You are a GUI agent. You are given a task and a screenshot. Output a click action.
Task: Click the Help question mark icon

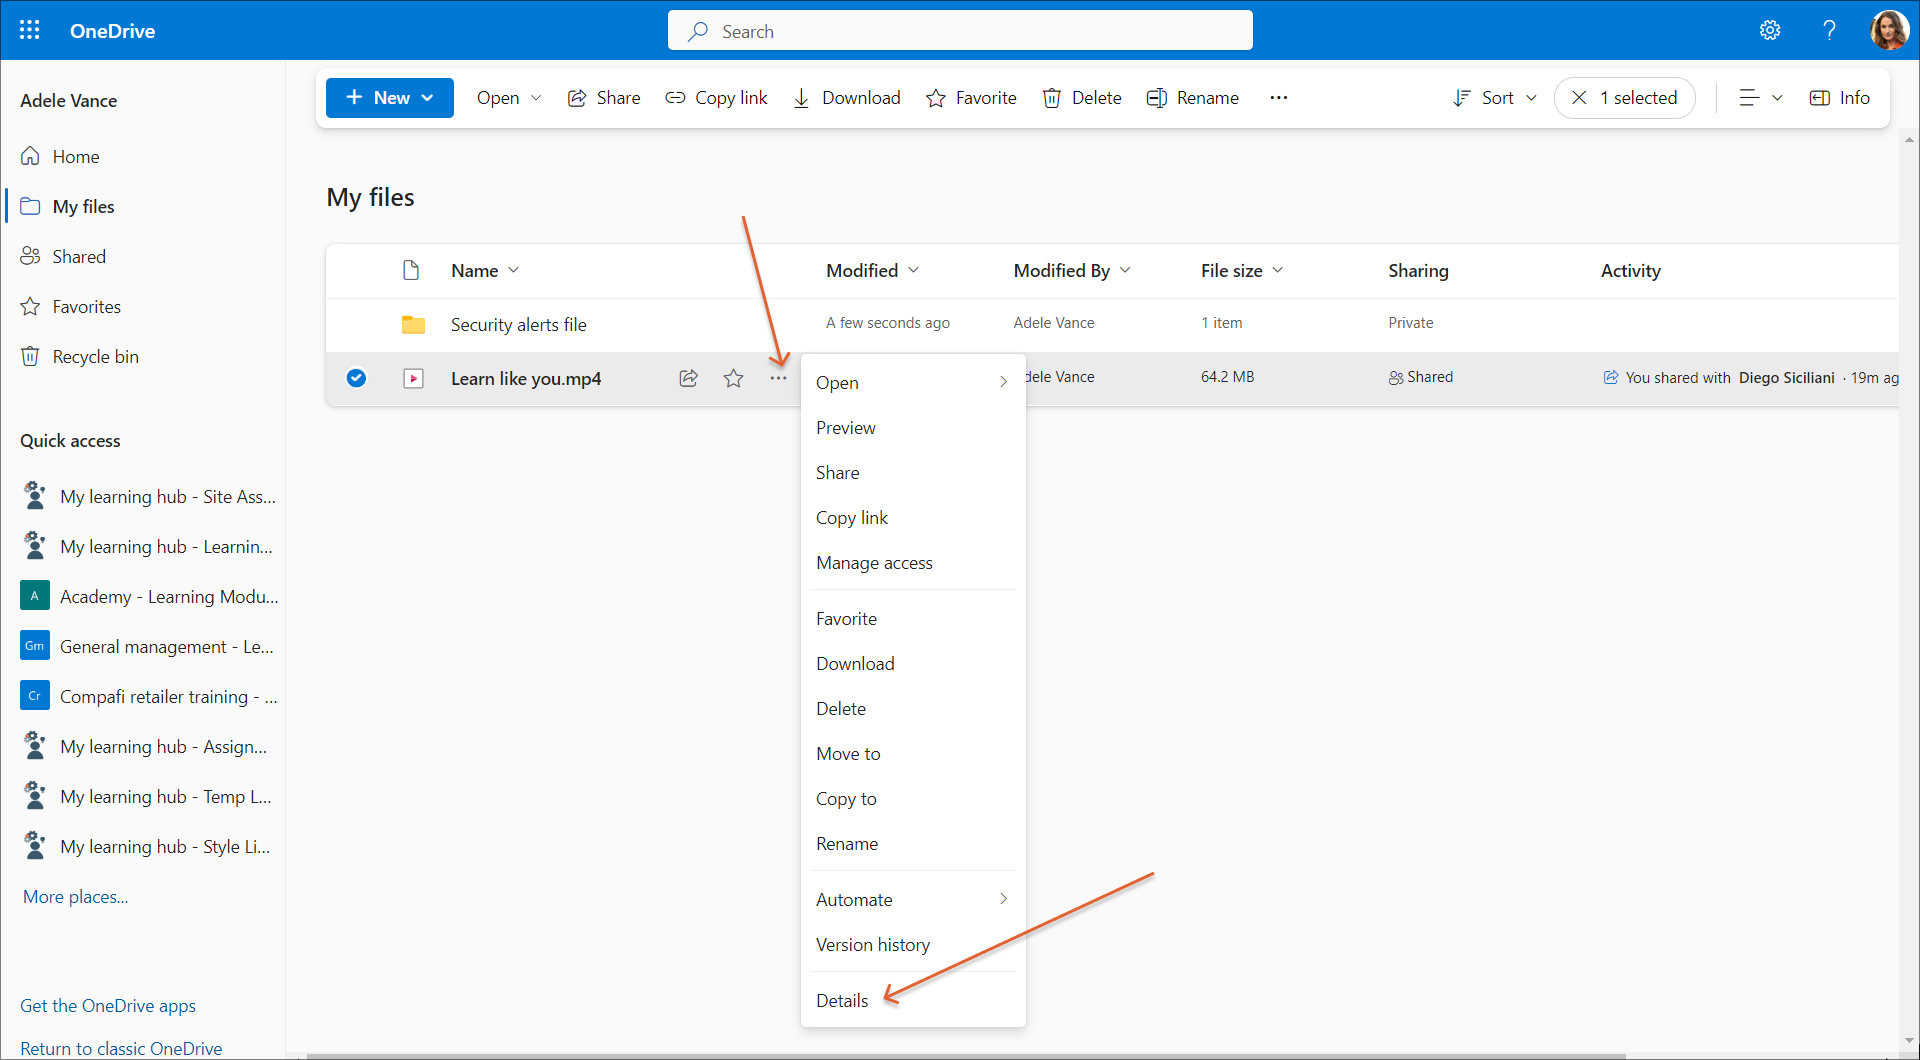(x=1829, y=30)
